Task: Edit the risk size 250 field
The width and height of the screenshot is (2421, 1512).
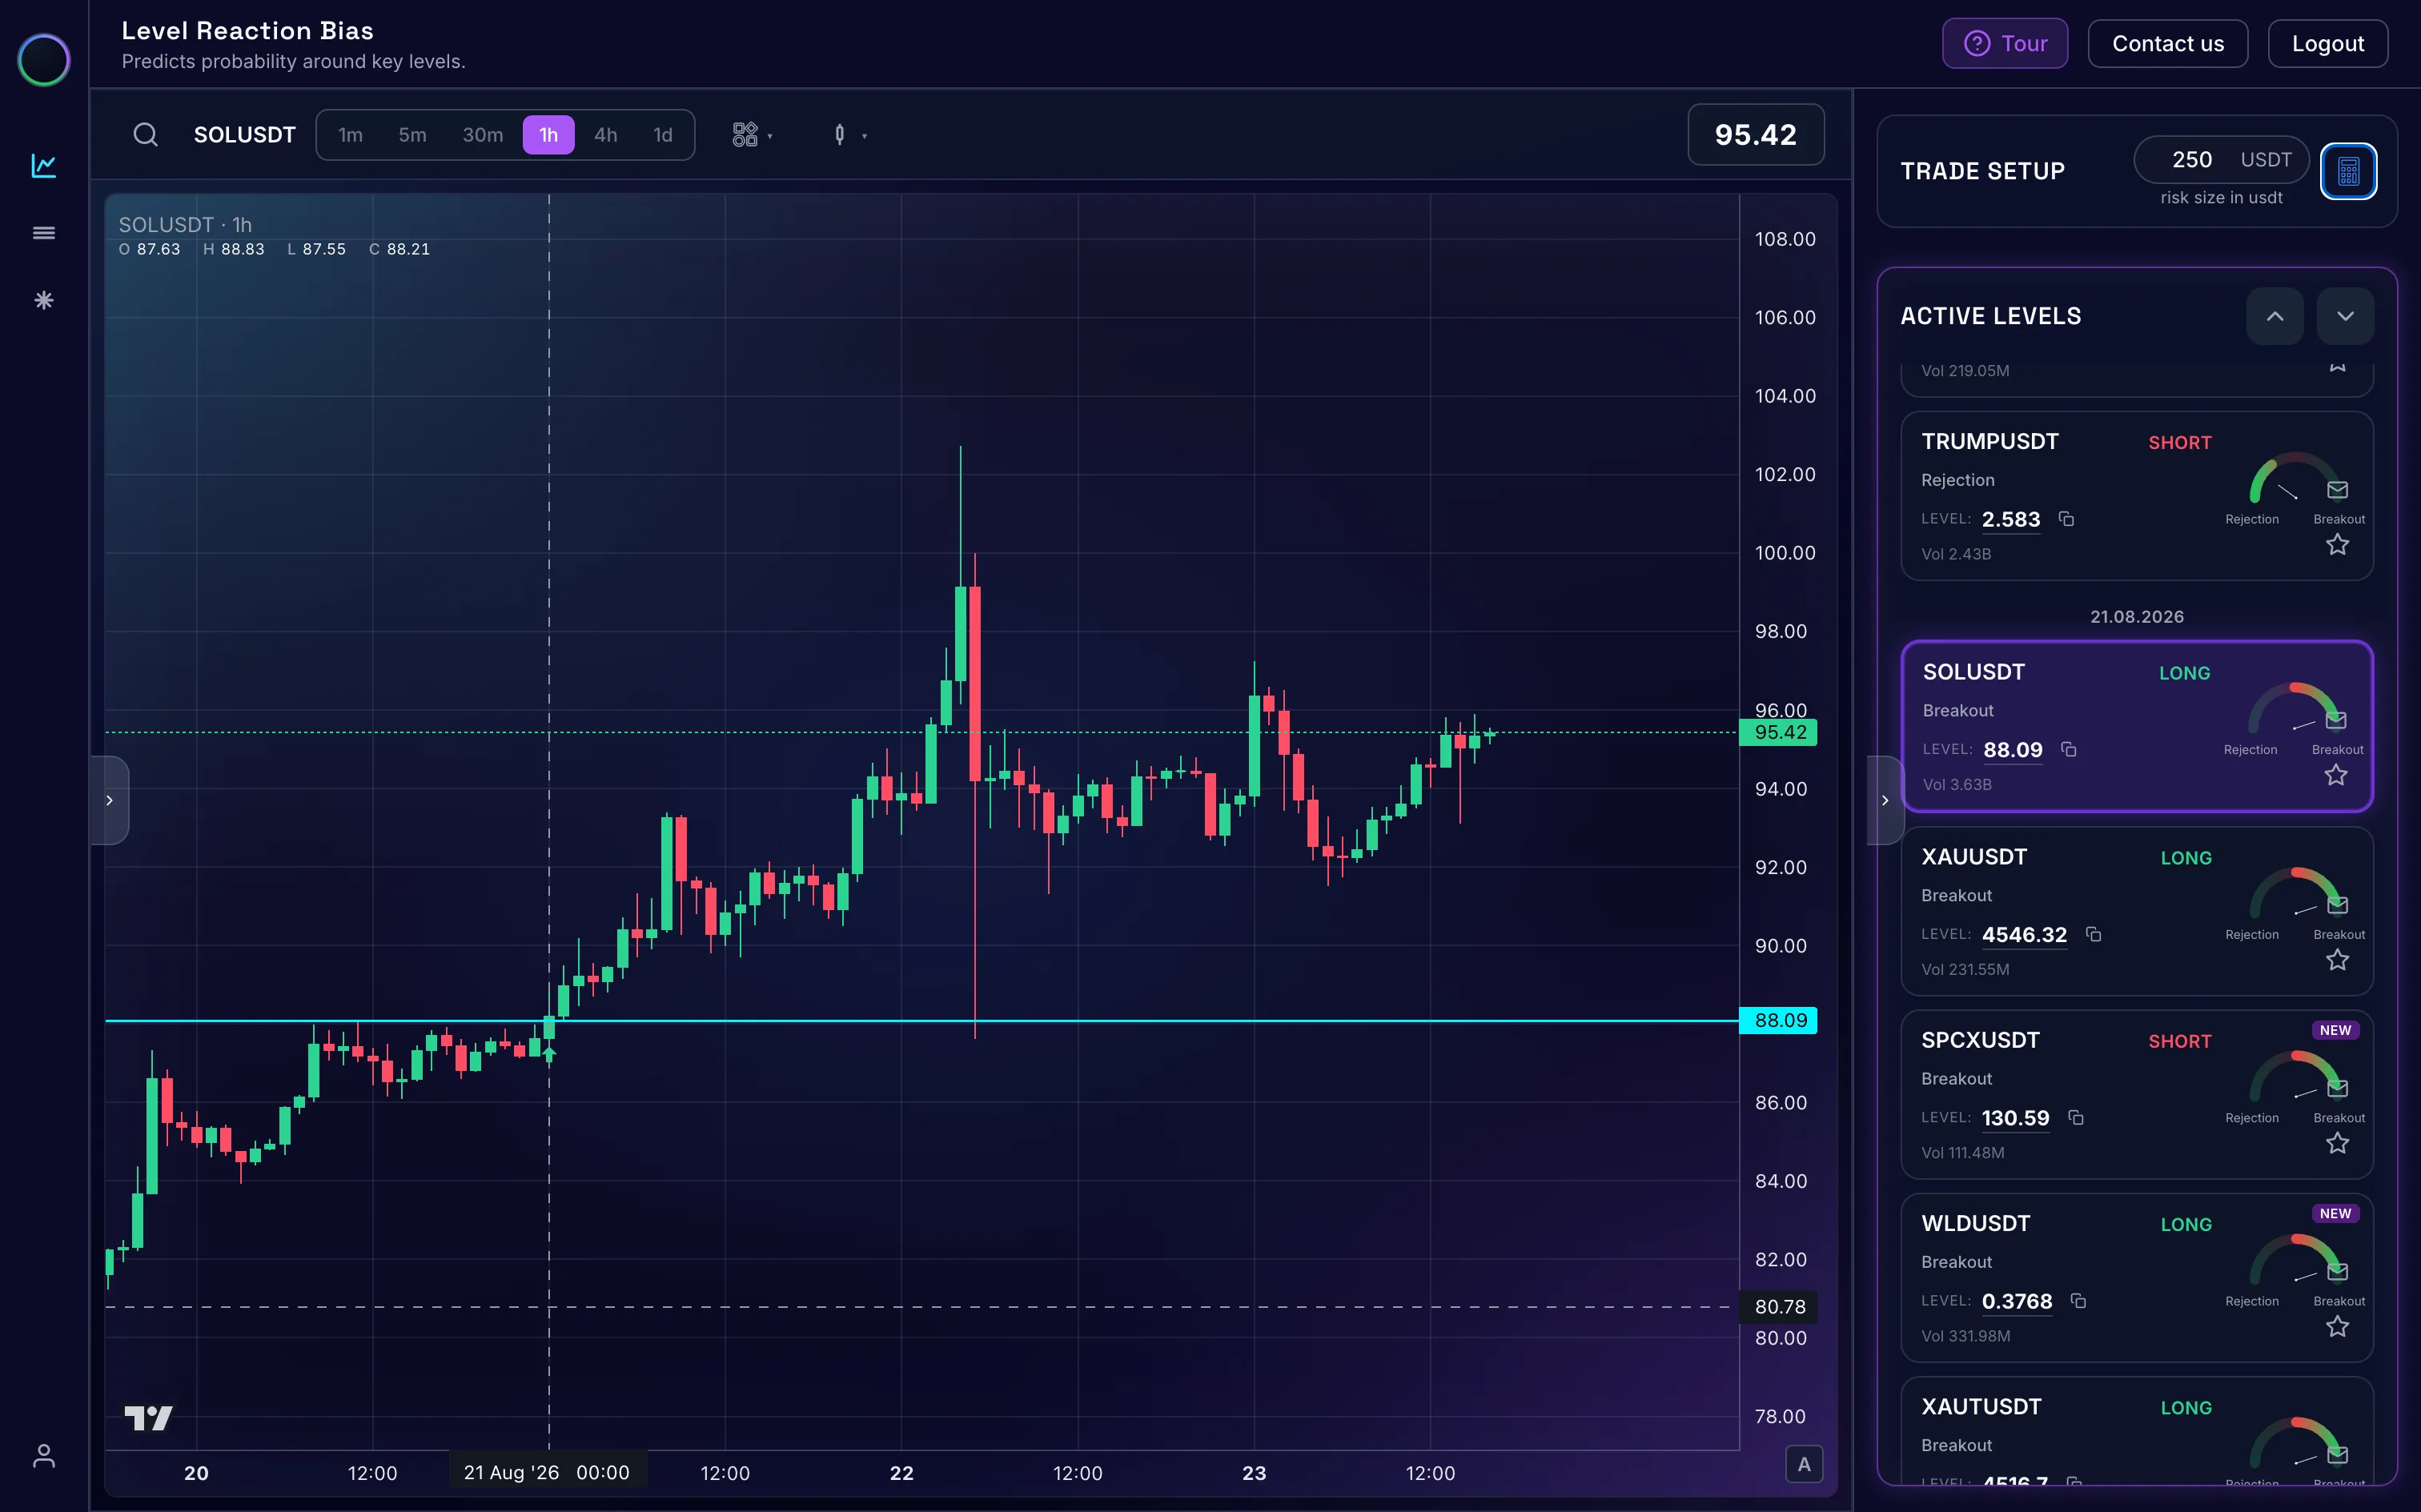Action: tap(2221, 160)
